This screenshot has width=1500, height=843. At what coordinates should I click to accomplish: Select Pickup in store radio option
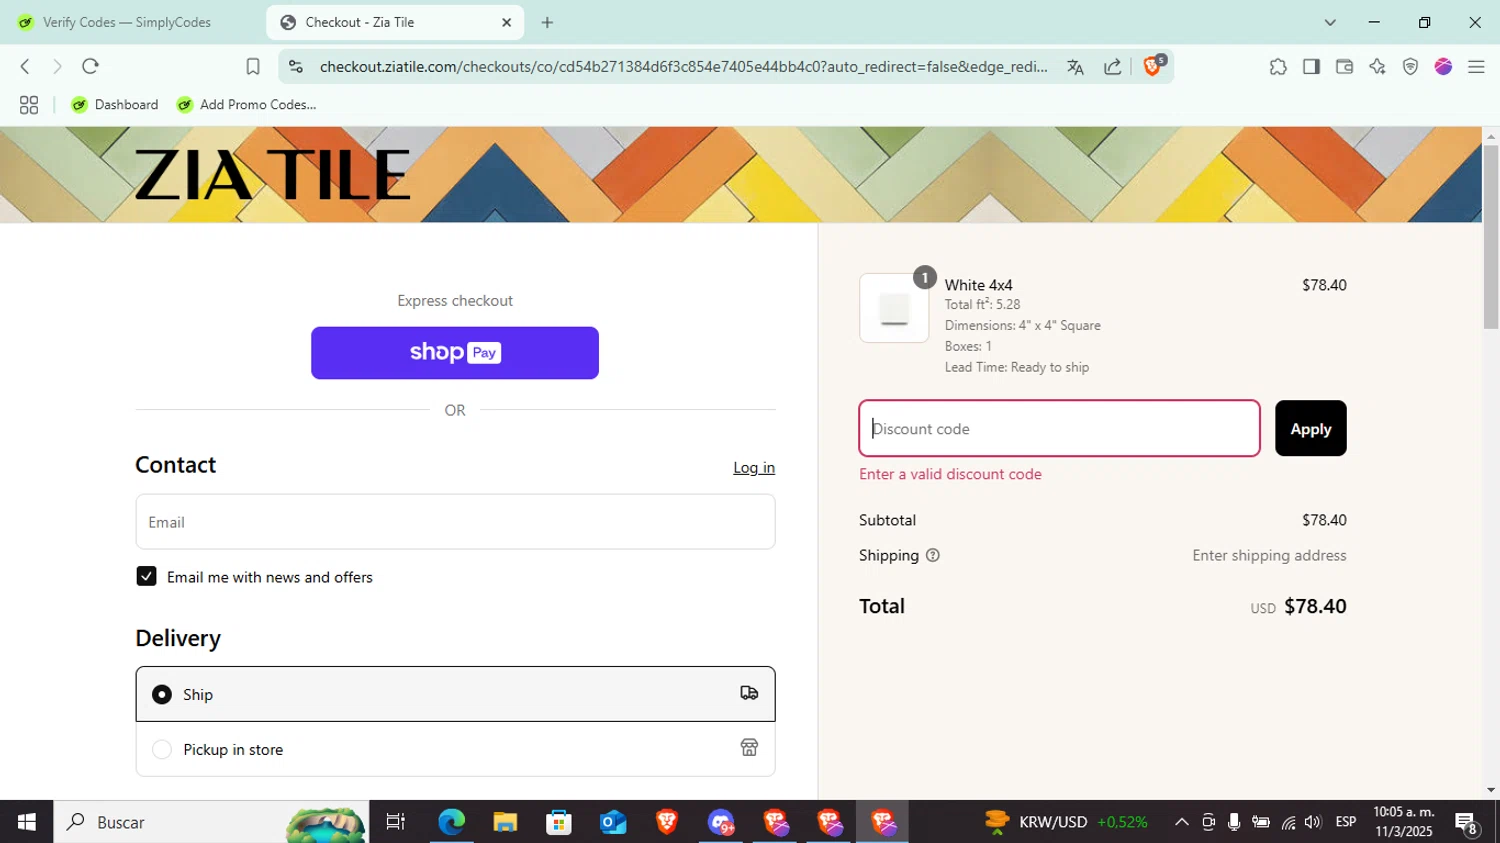point(162,749)
